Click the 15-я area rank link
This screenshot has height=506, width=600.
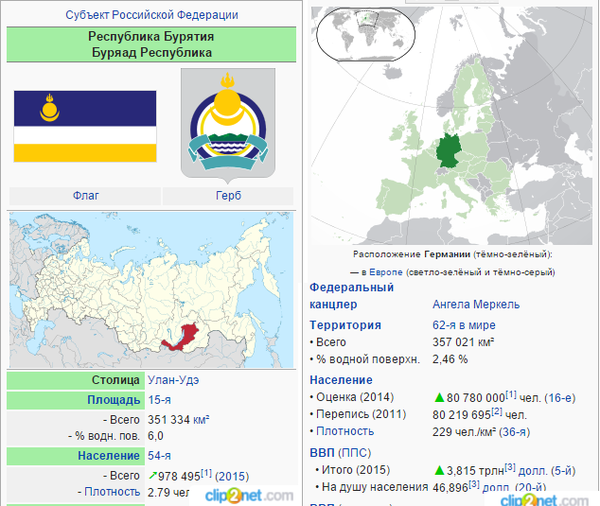tap(159, 400)
